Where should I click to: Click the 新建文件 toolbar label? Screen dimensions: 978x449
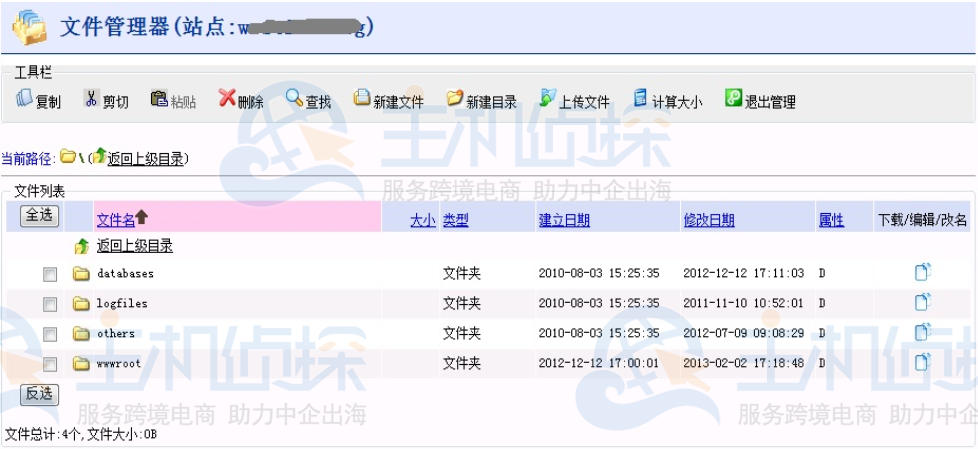coord(399,102)
